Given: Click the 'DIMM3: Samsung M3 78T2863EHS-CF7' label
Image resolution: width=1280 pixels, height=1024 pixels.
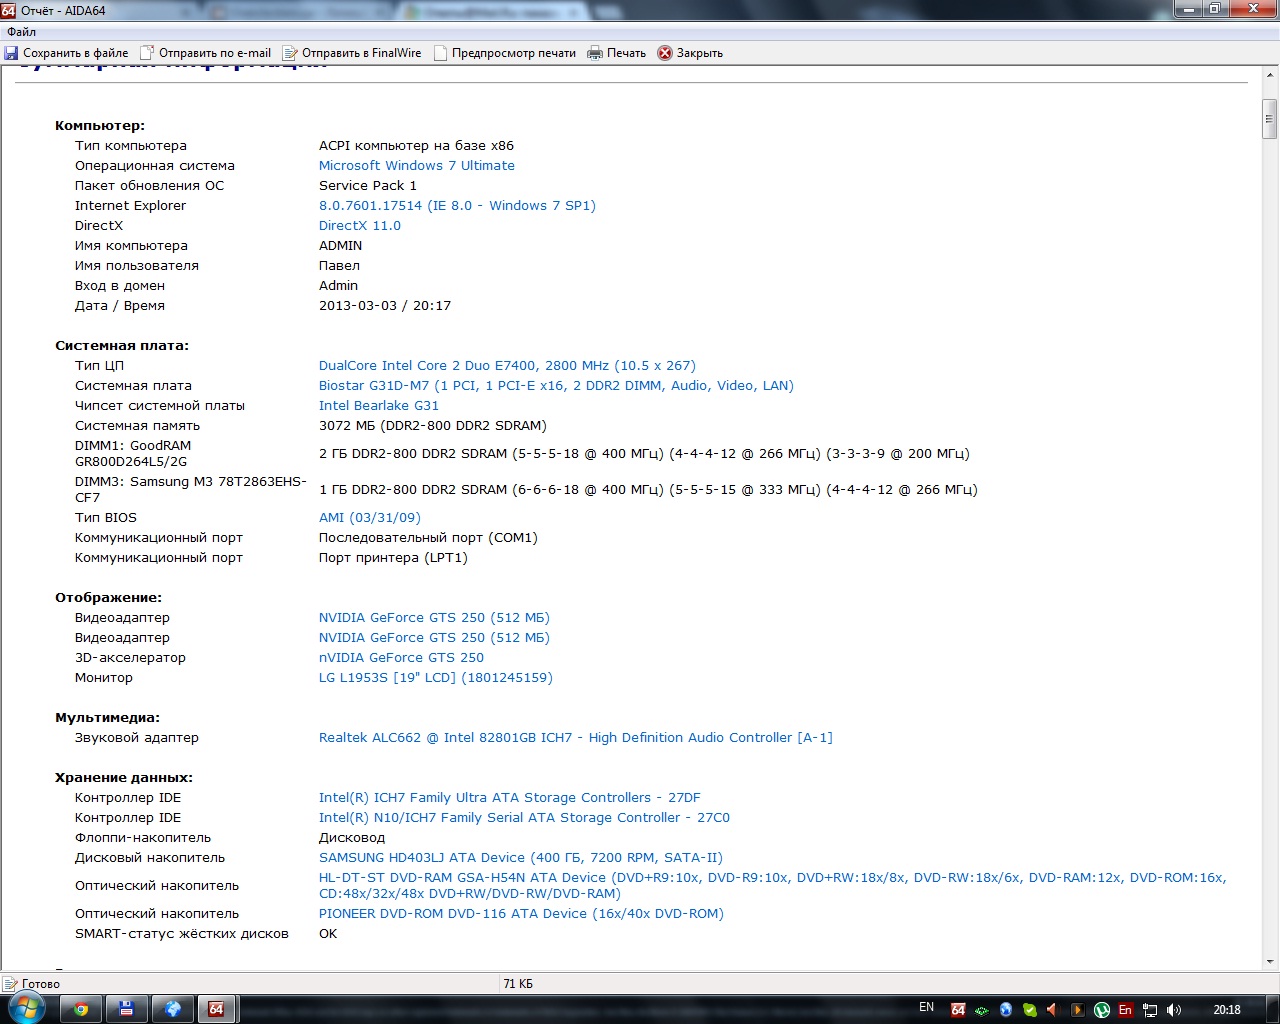Looking at the screenshot, I should (190, 490).
